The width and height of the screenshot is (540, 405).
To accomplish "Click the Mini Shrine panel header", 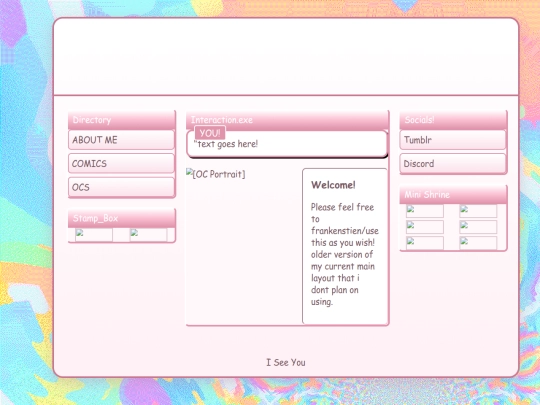I will coord(453,195).
